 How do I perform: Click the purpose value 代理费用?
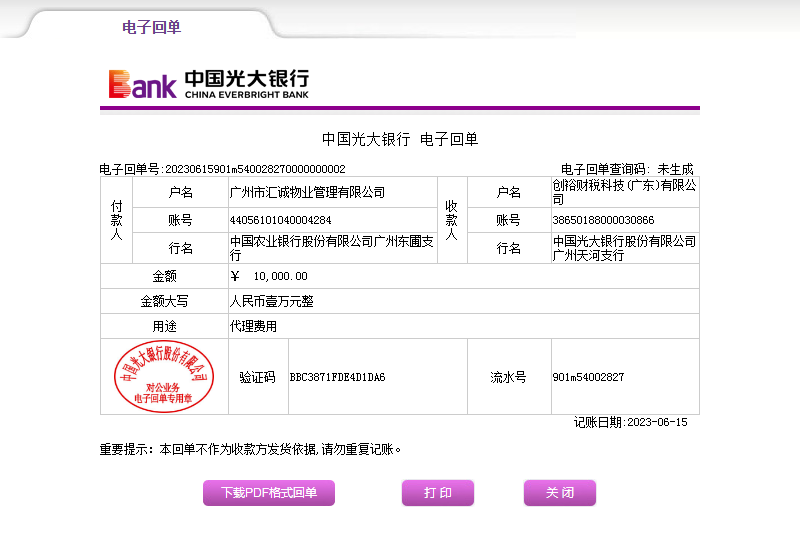(x=253, y=326)
